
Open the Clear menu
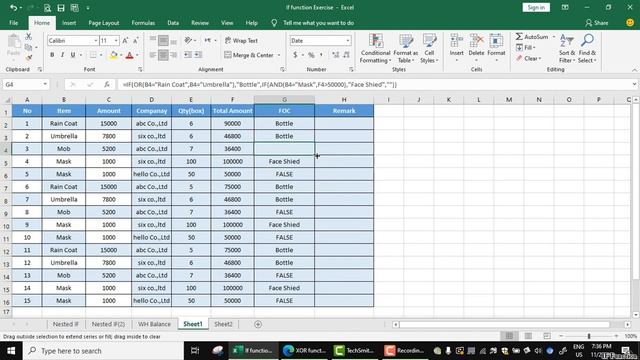(529, 59)
